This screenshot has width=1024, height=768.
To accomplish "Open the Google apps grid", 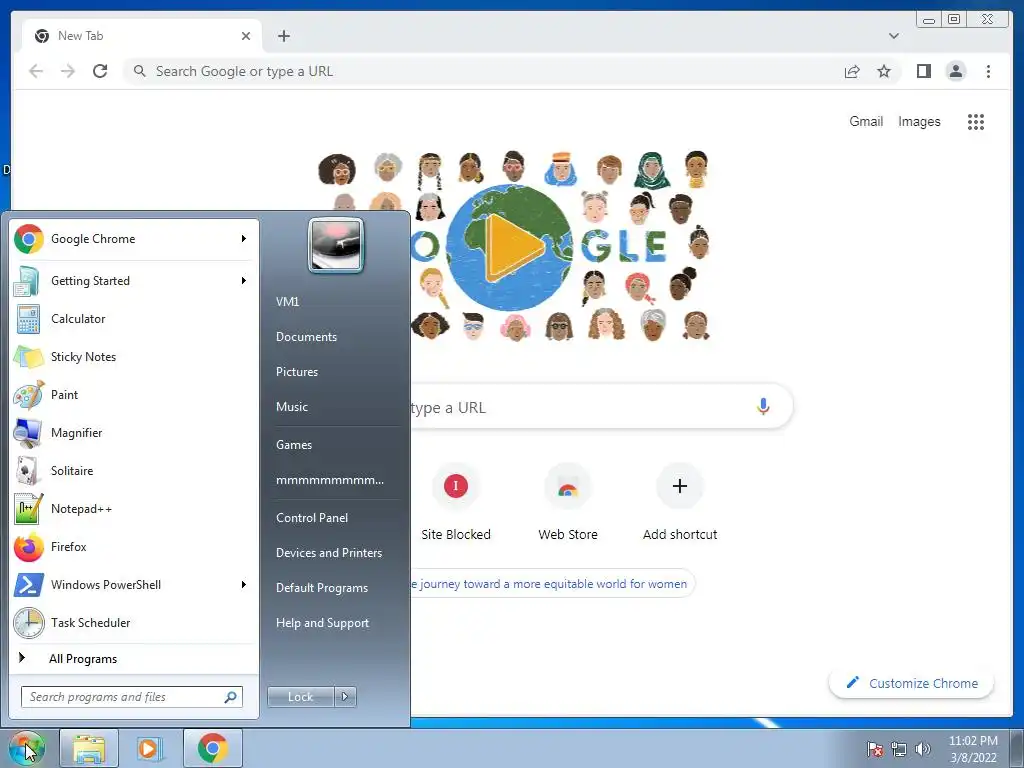I will click(x=976, y=121).
